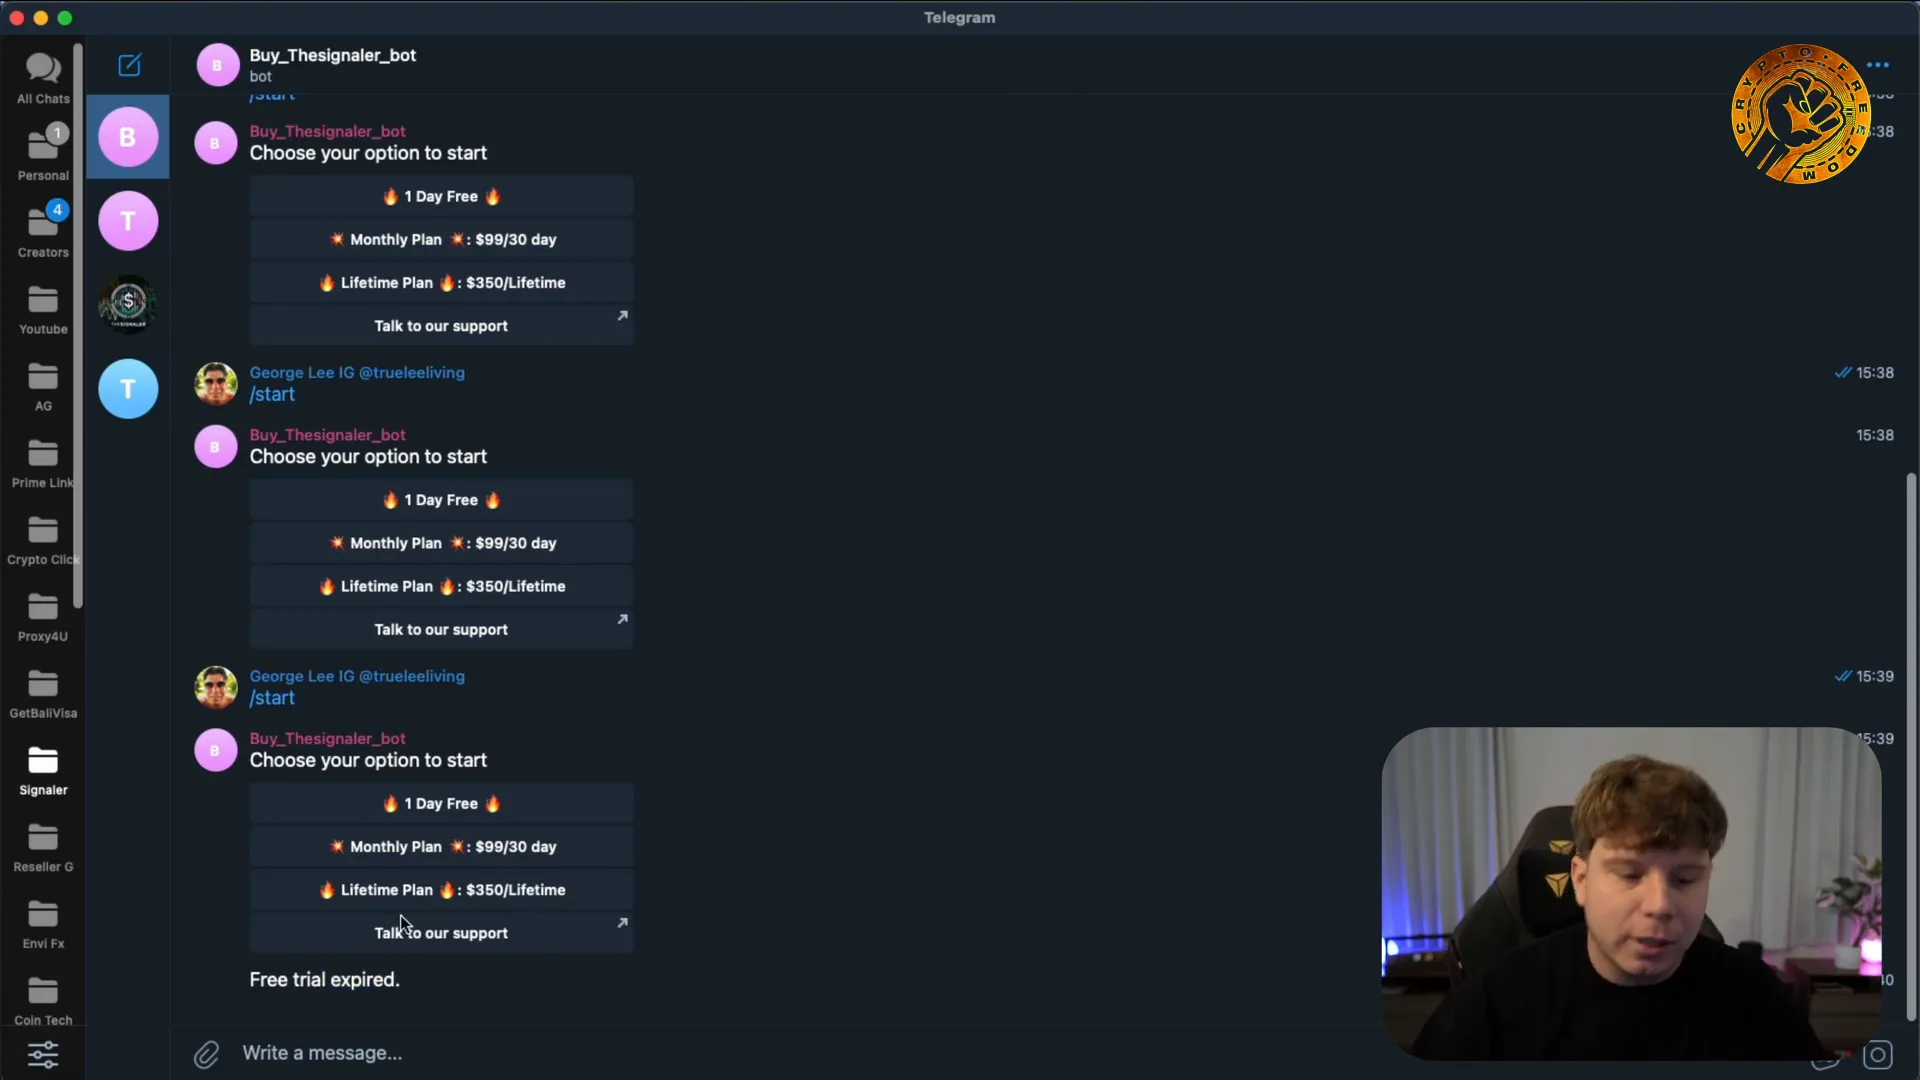This screenshot has width=1920, height=1080.
Task: Choose Monthly Plan above Free trial expired
Action: coord(441,847)
